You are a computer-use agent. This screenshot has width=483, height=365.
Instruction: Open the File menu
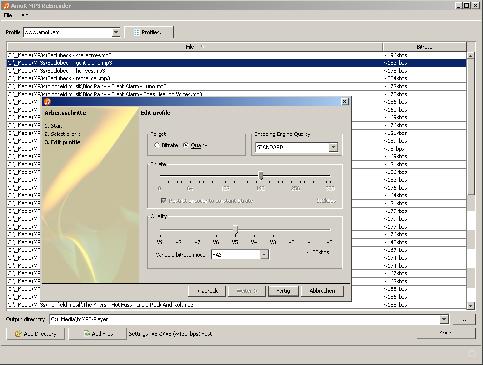tap(8, 15)
